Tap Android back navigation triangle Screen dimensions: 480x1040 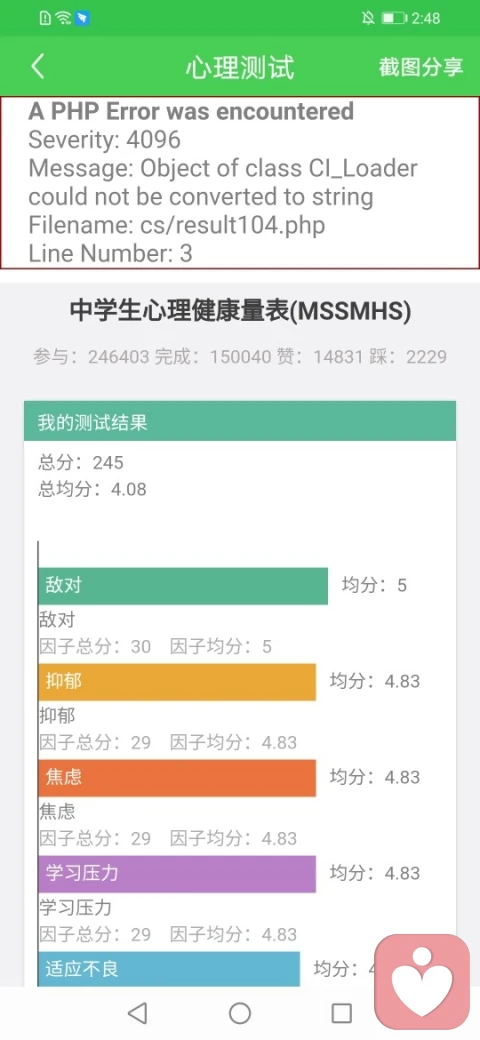coord(137,1013)
